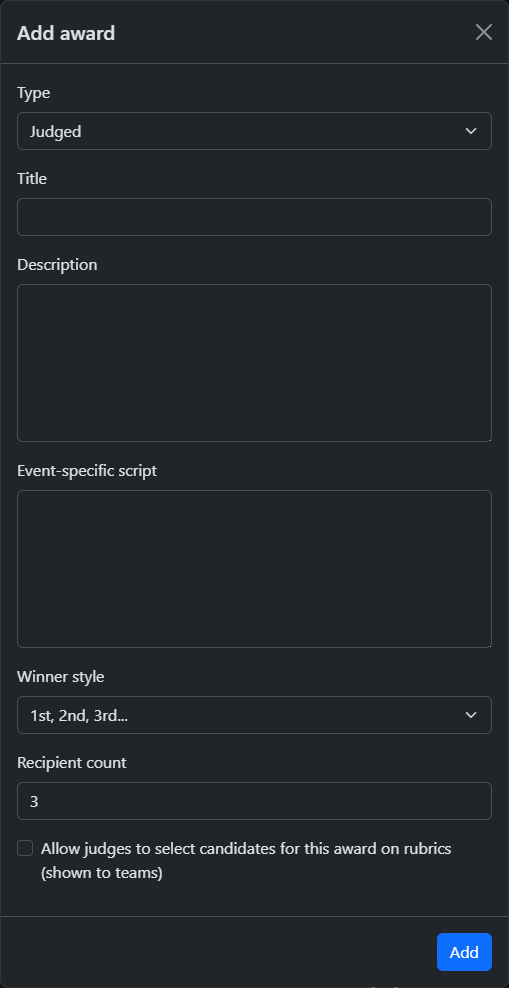The image size is (509, 988).
Task: Select the Recipient count field showing 3
Action: (254, 801)
